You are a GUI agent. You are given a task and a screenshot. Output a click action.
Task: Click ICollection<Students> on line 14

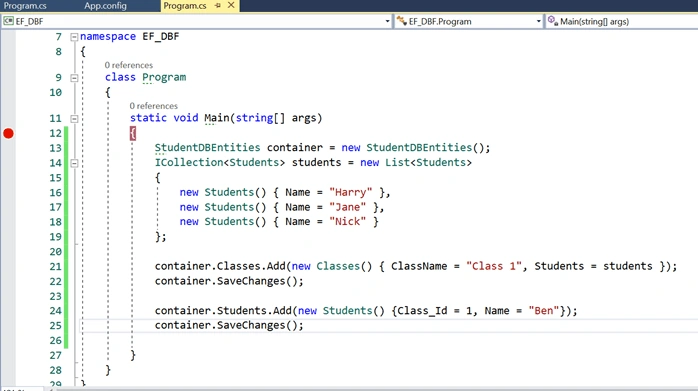(x=220, y=163)
